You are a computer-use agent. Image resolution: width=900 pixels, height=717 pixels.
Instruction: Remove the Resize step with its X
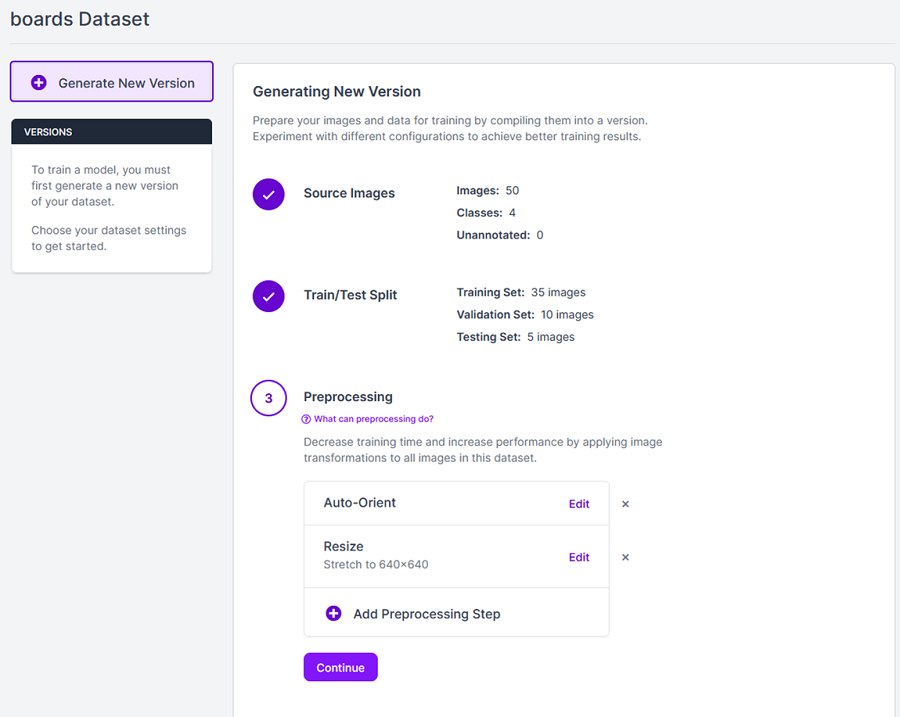tap(626, 557)
